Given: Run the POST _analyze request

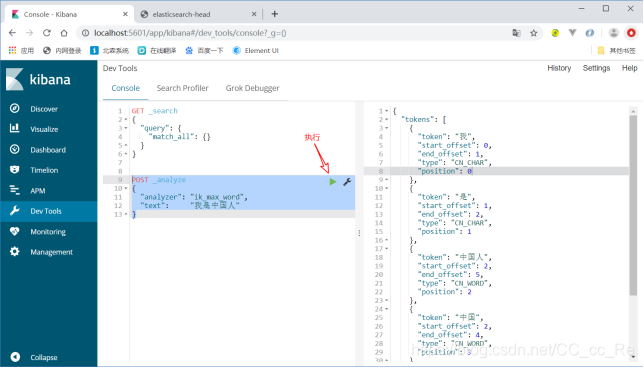Looking at the screenshot, I should [333, 182].
